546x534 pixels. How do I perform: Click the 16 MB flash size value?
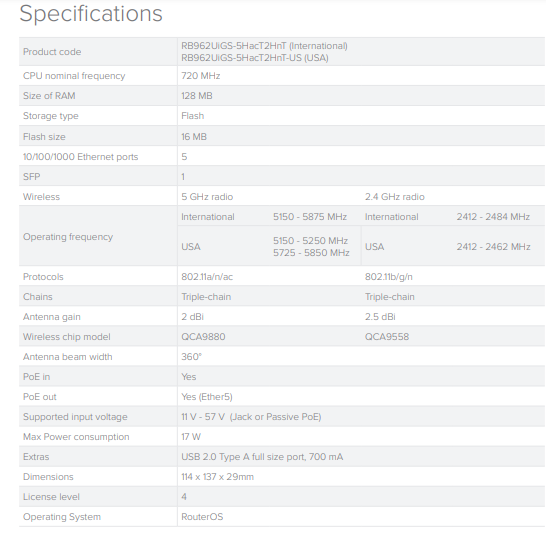pos(194,137)
